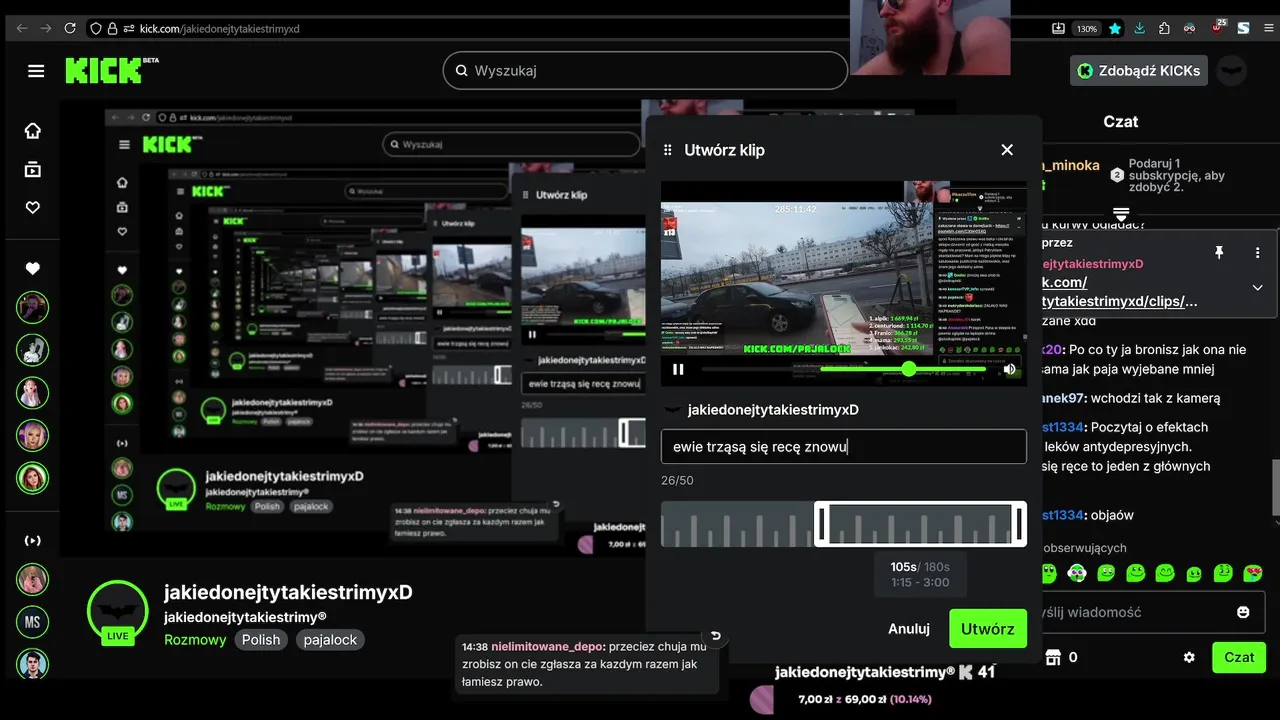Open browser extensions puzzle icon
The width and height of the screenshot is (1280, 720).
pos(1165,28)
